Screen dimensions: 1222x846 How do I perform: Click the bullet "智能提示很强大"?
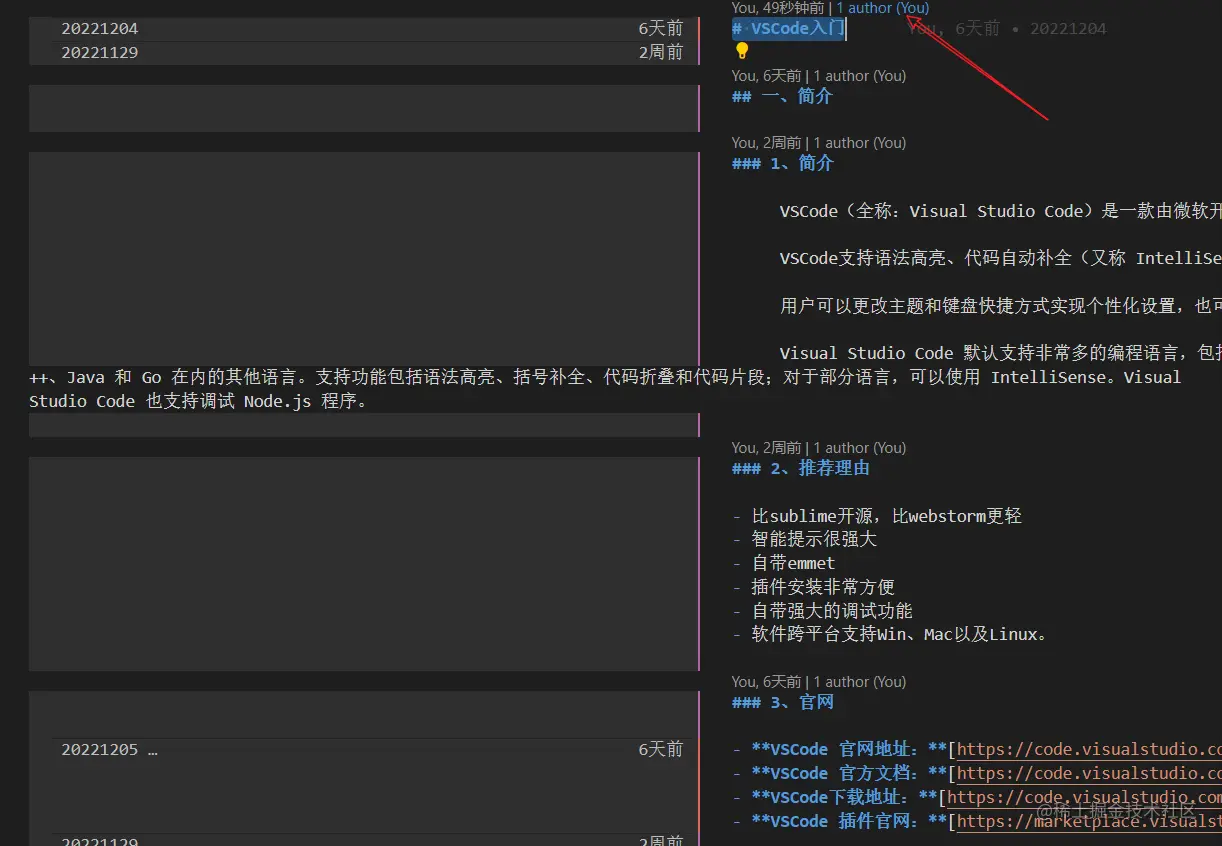click(x=813, y=538)
